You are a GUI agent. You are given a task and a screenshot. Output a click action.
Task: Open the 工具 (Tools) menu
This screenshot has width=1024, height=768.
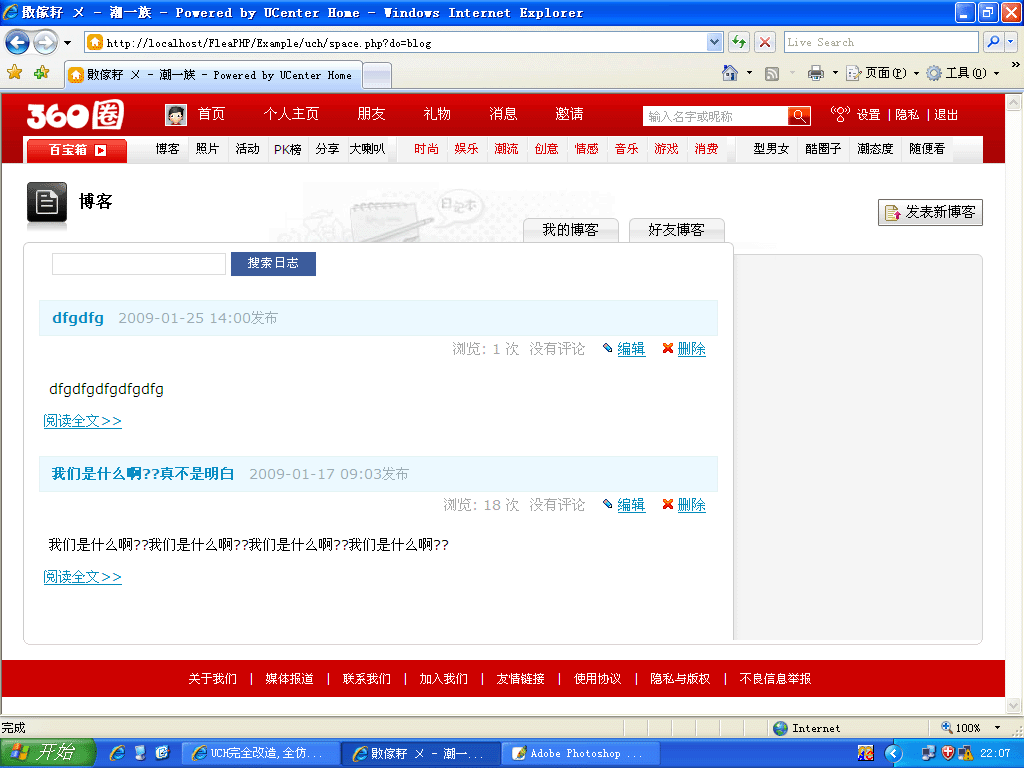[x=962, y=73]
